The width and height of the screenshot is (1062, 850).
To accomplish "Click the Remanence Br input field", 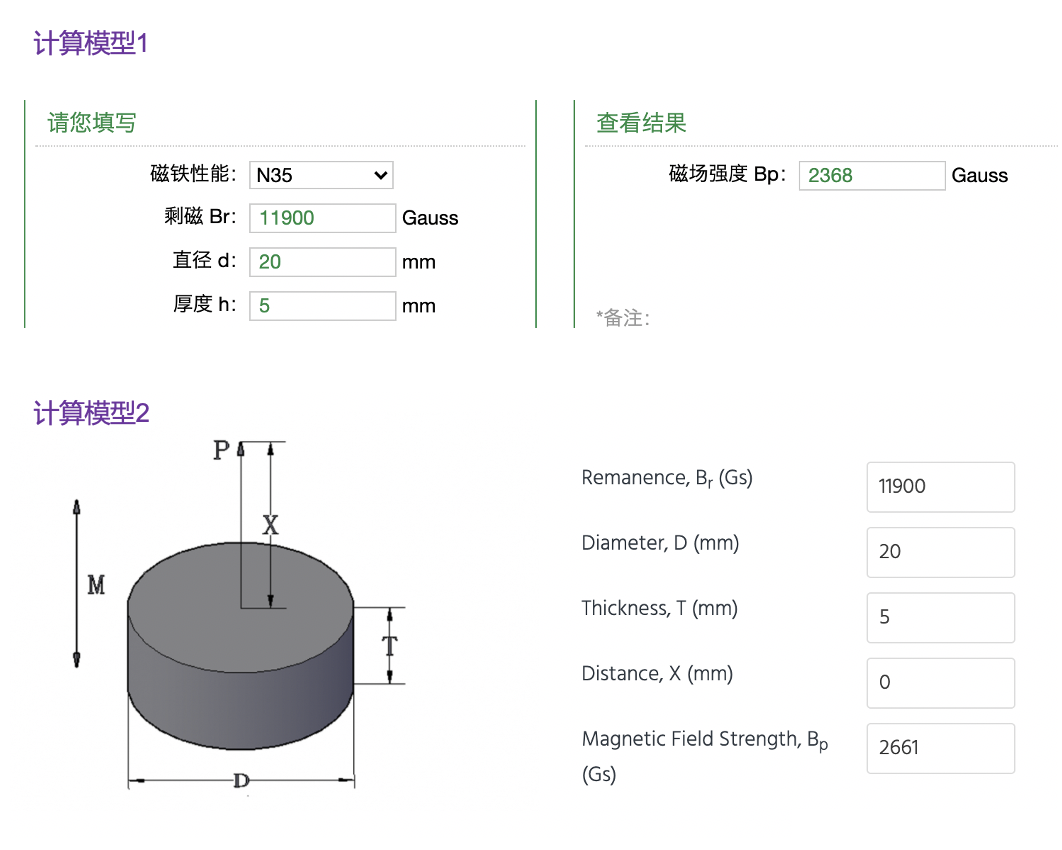I will (941, 487).
